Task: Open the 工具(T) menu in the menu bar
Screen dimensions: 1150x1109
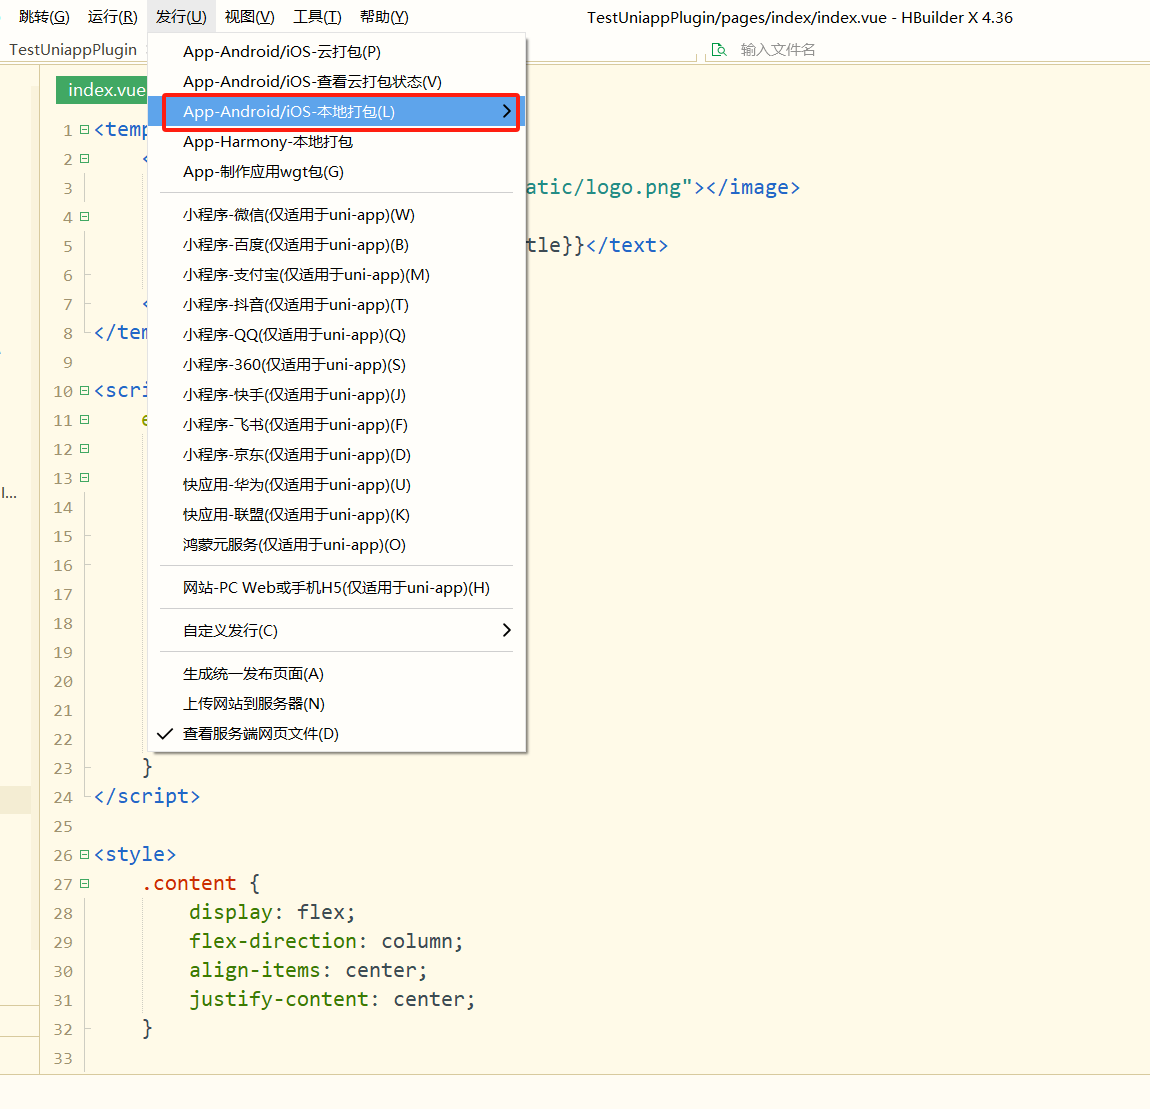Action: click(x=317, y=17)
